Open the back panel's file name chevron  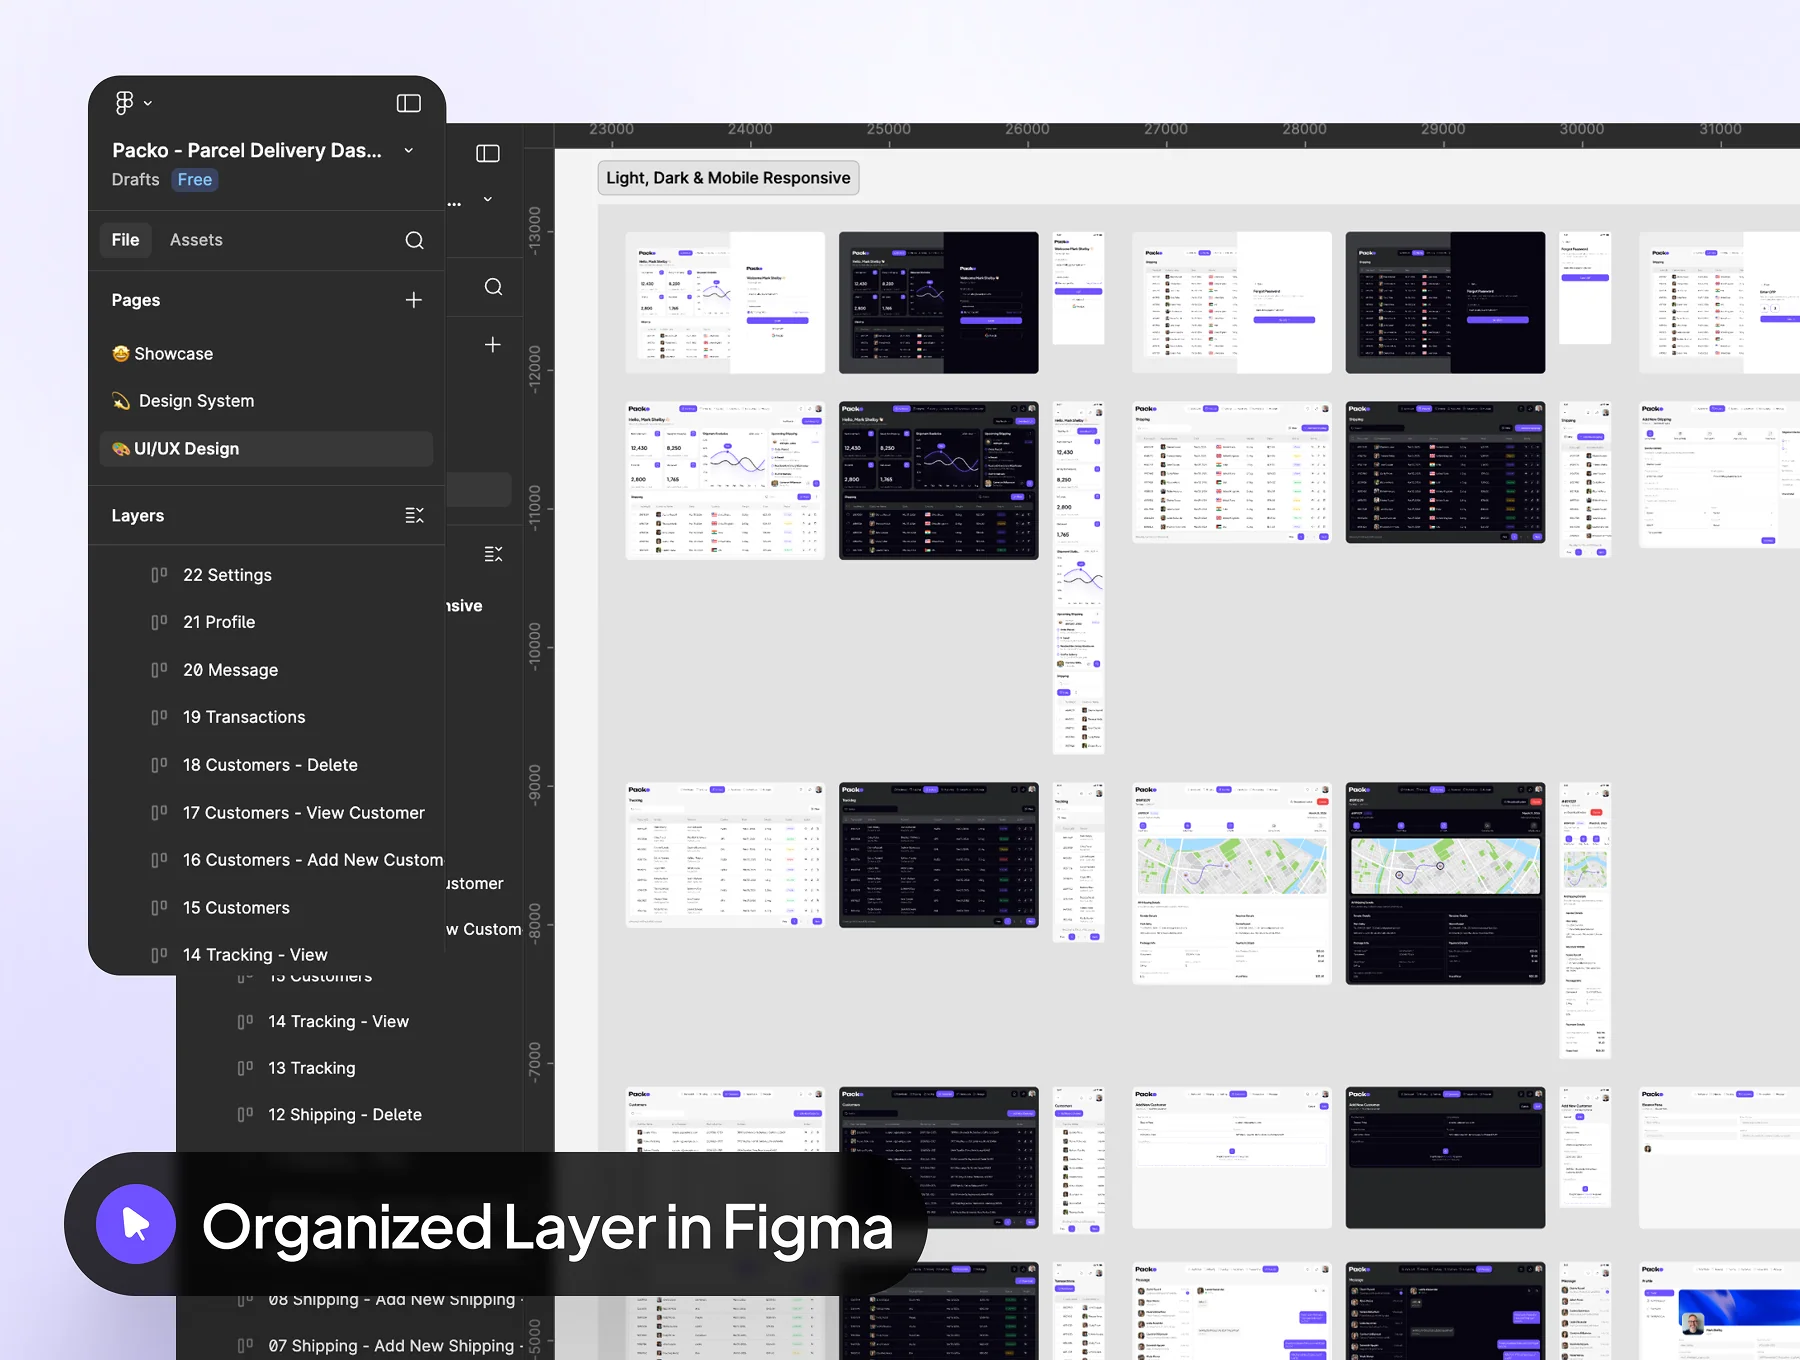488,199
